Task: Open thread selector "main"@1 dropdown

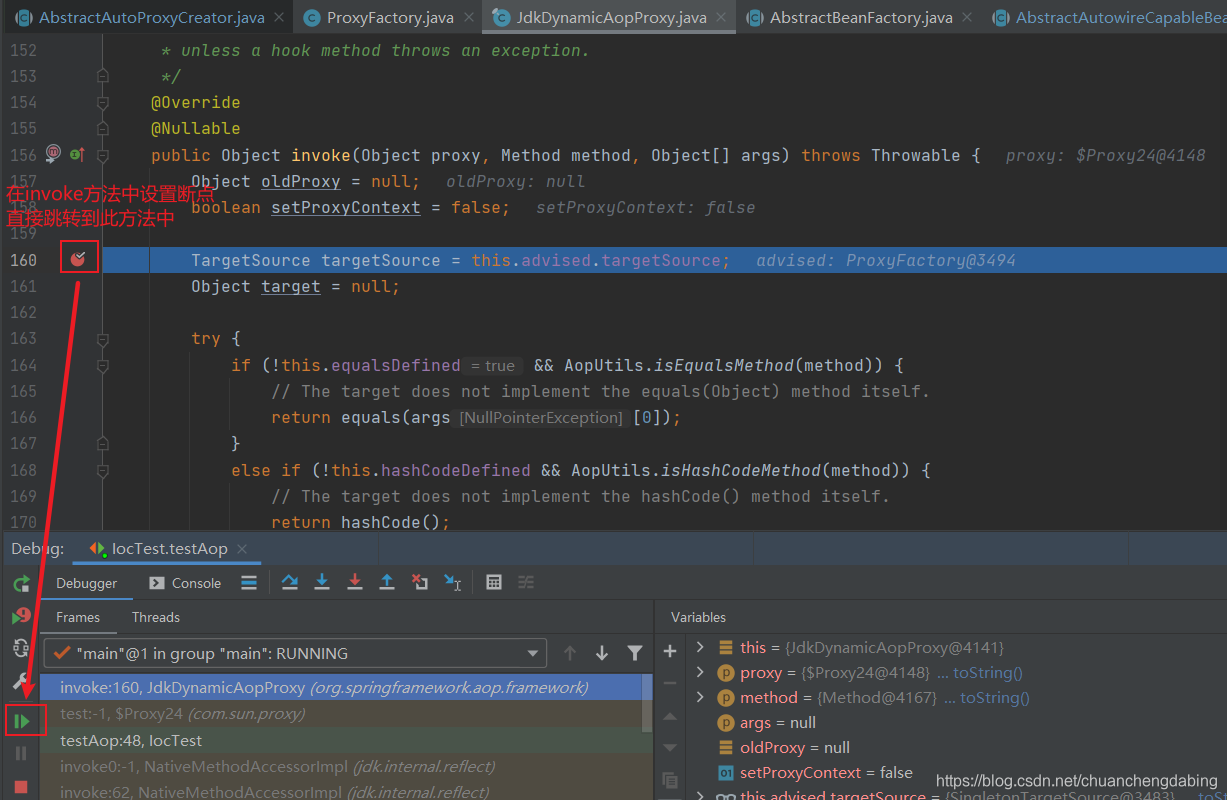Action: (296, 653)
